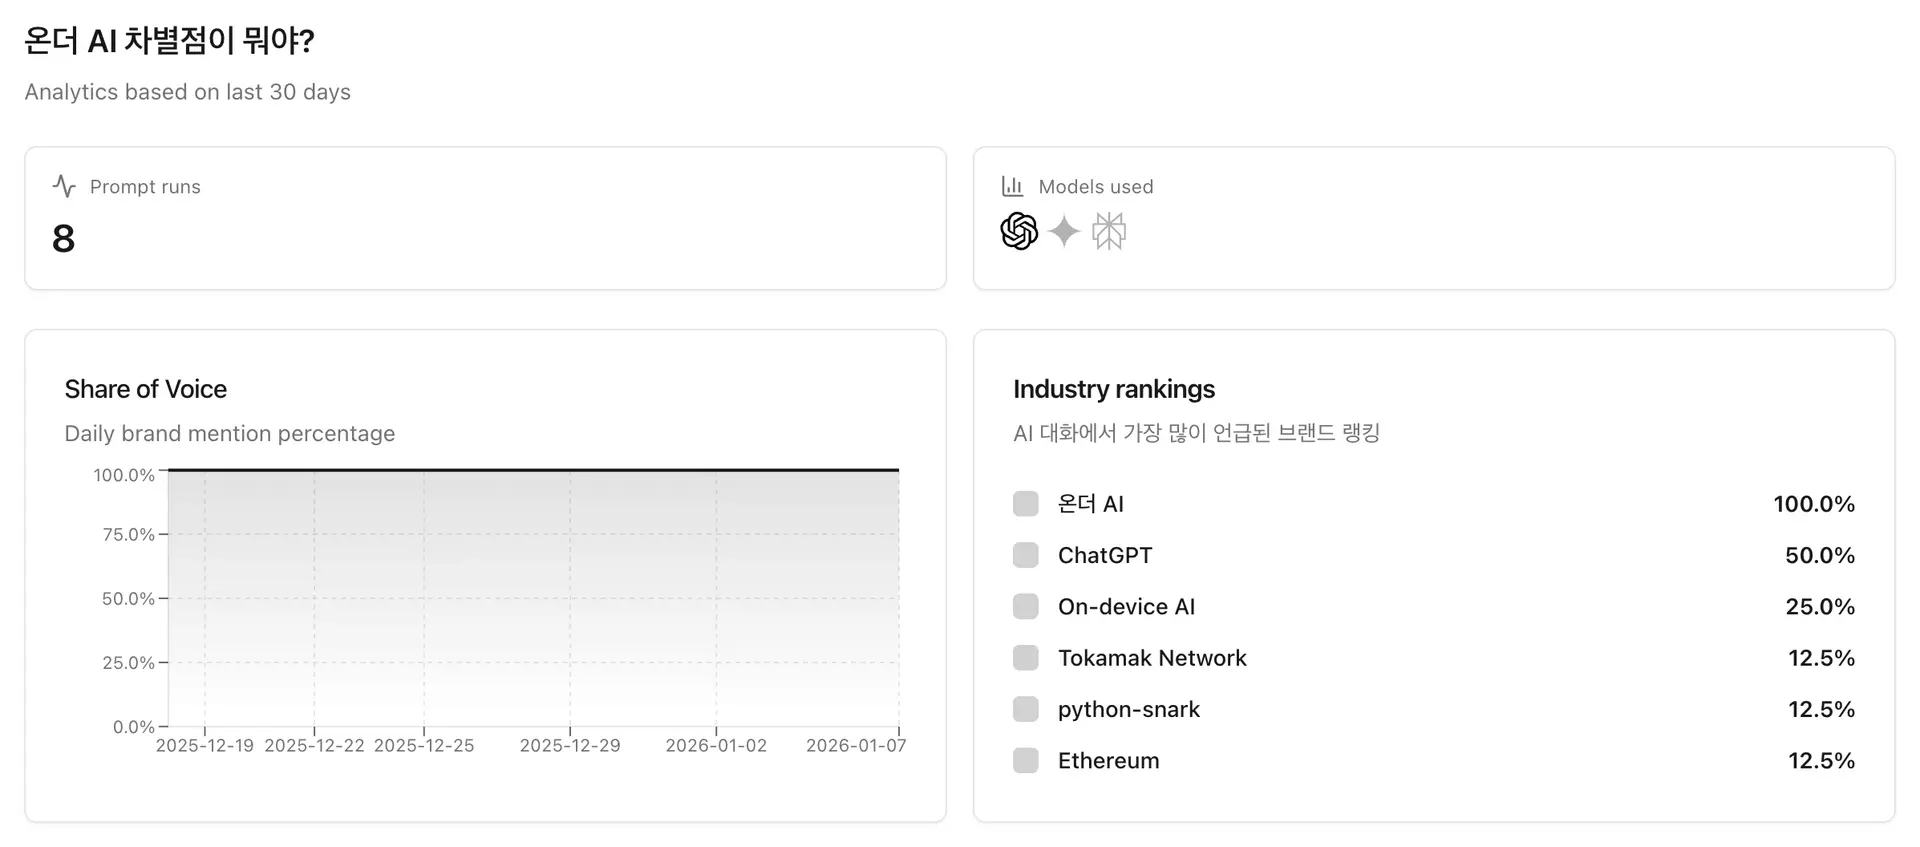This screenshot has height=847, width=1920.
Task: Click the OpenAI ChatGPT model icon
Action: 1019,231
